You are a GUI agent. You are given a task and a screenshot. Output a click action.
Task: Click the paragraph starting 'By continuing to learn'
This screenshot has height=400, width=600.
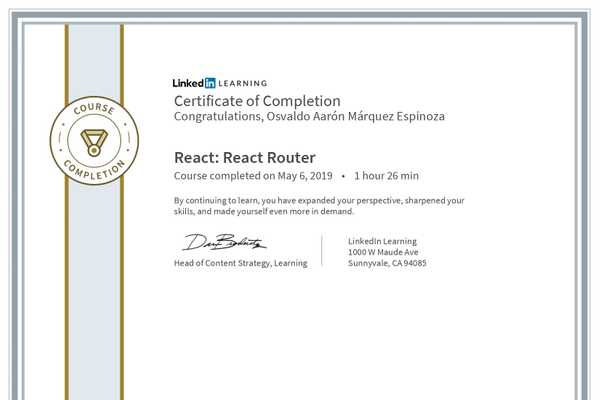click(x=319, y=206)
